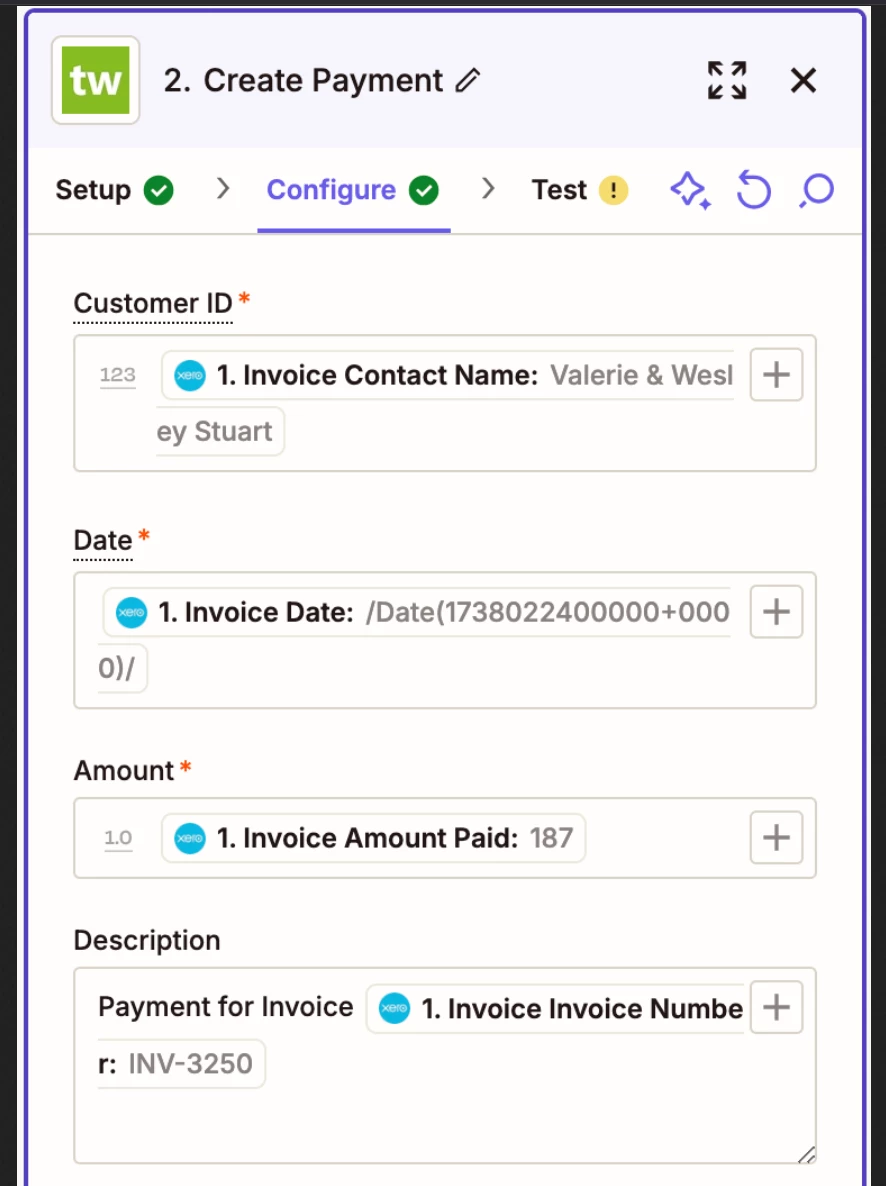Viewport: 886px width, 1186px height.
Task: Click green checkmark beside Configure
Action: point(424,191)
